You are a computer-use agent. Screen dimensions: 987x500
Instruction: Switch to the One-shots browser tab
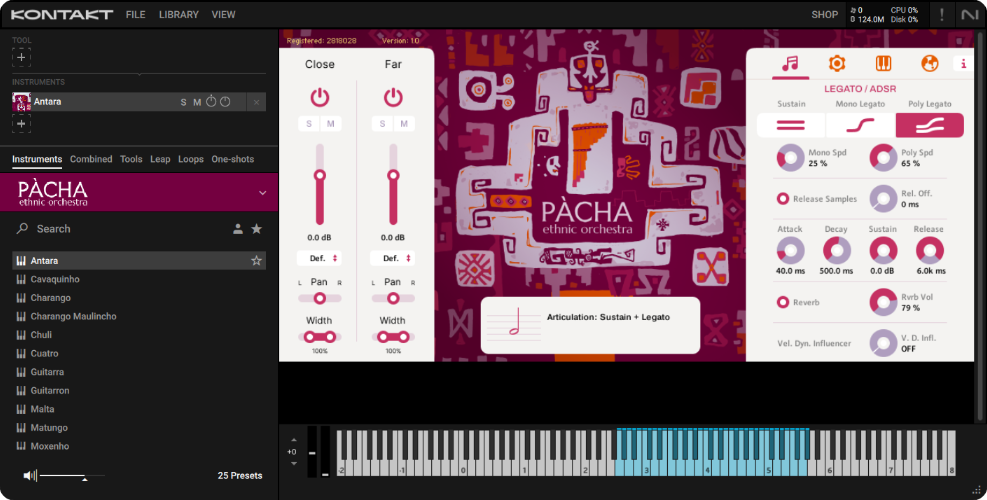233,159
